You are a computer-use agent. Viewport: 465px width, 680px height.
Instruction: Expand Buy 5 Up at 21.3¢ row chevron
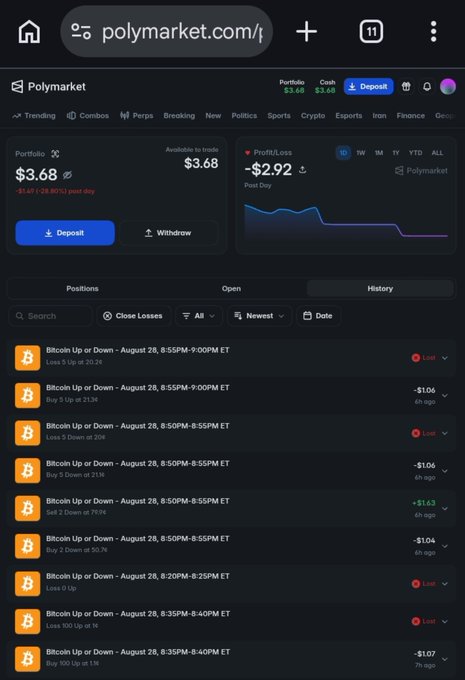pos(445,396)
